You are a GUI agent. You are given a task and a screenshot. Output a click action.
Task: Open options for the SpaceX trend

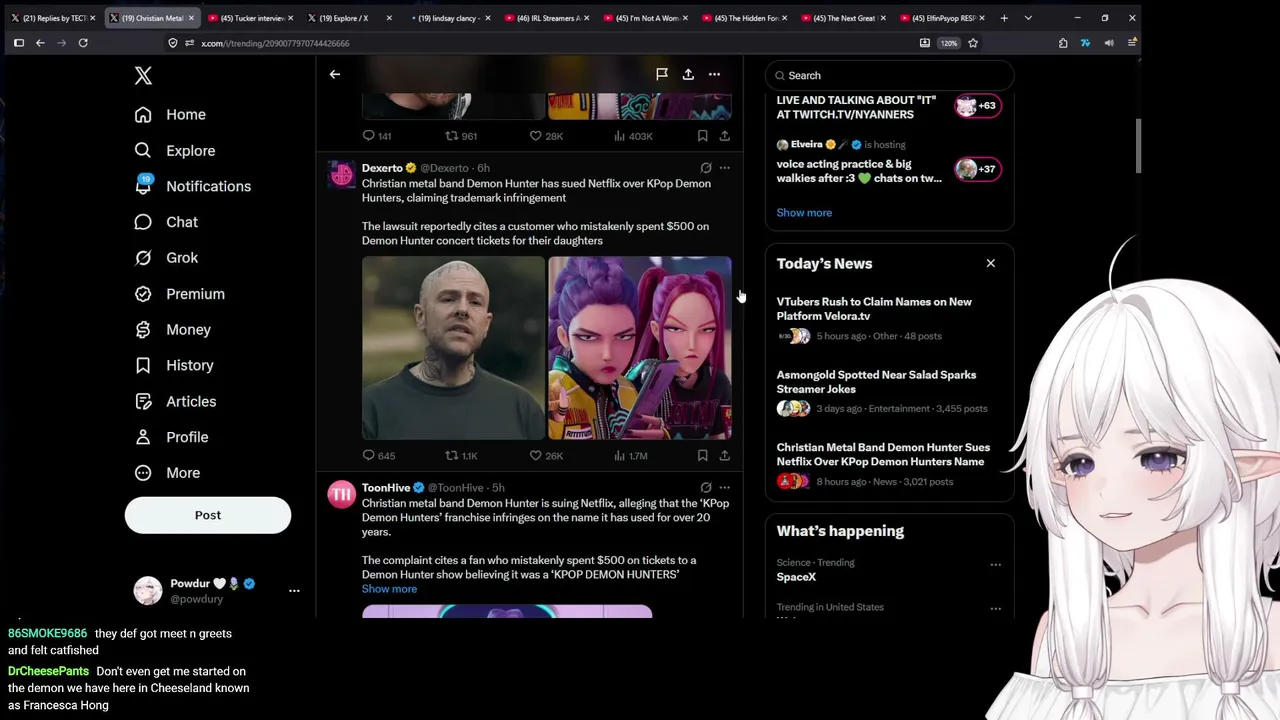[x=995, y=565]
